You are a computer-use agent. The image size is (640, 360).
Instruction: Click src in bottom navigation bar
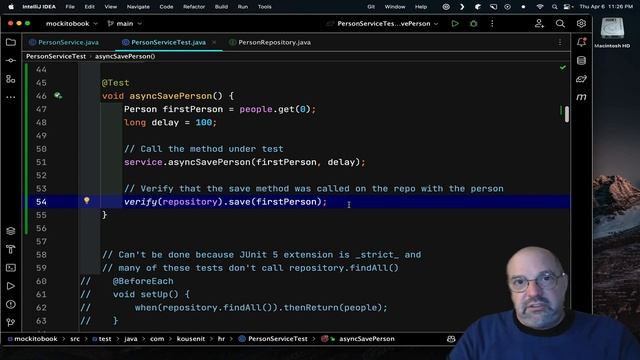75,339
